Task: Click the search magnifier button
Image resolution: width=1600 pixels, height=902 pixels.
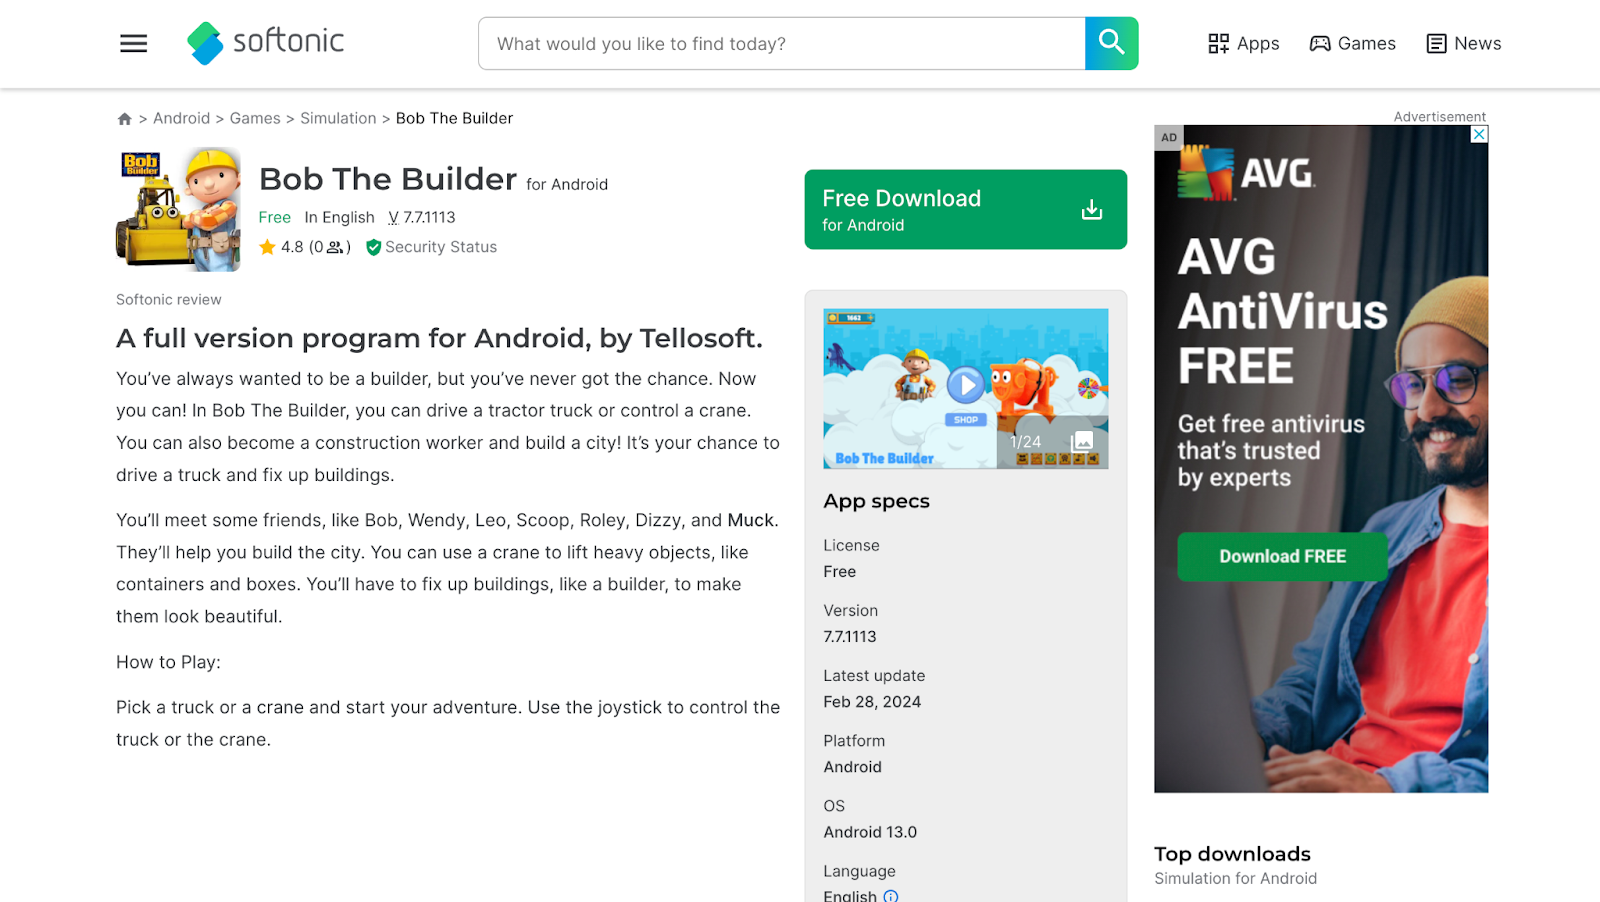Action: [1111, 43]
